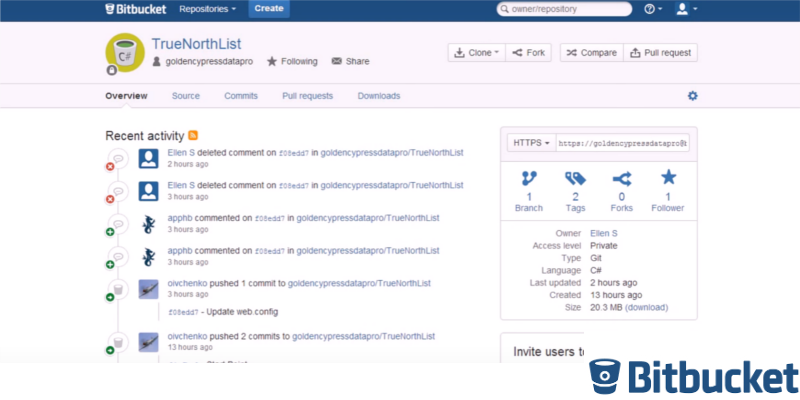Click the RSS feed icon beside Recent activity
Screen dimensions: 800x400
pos(194,135)
